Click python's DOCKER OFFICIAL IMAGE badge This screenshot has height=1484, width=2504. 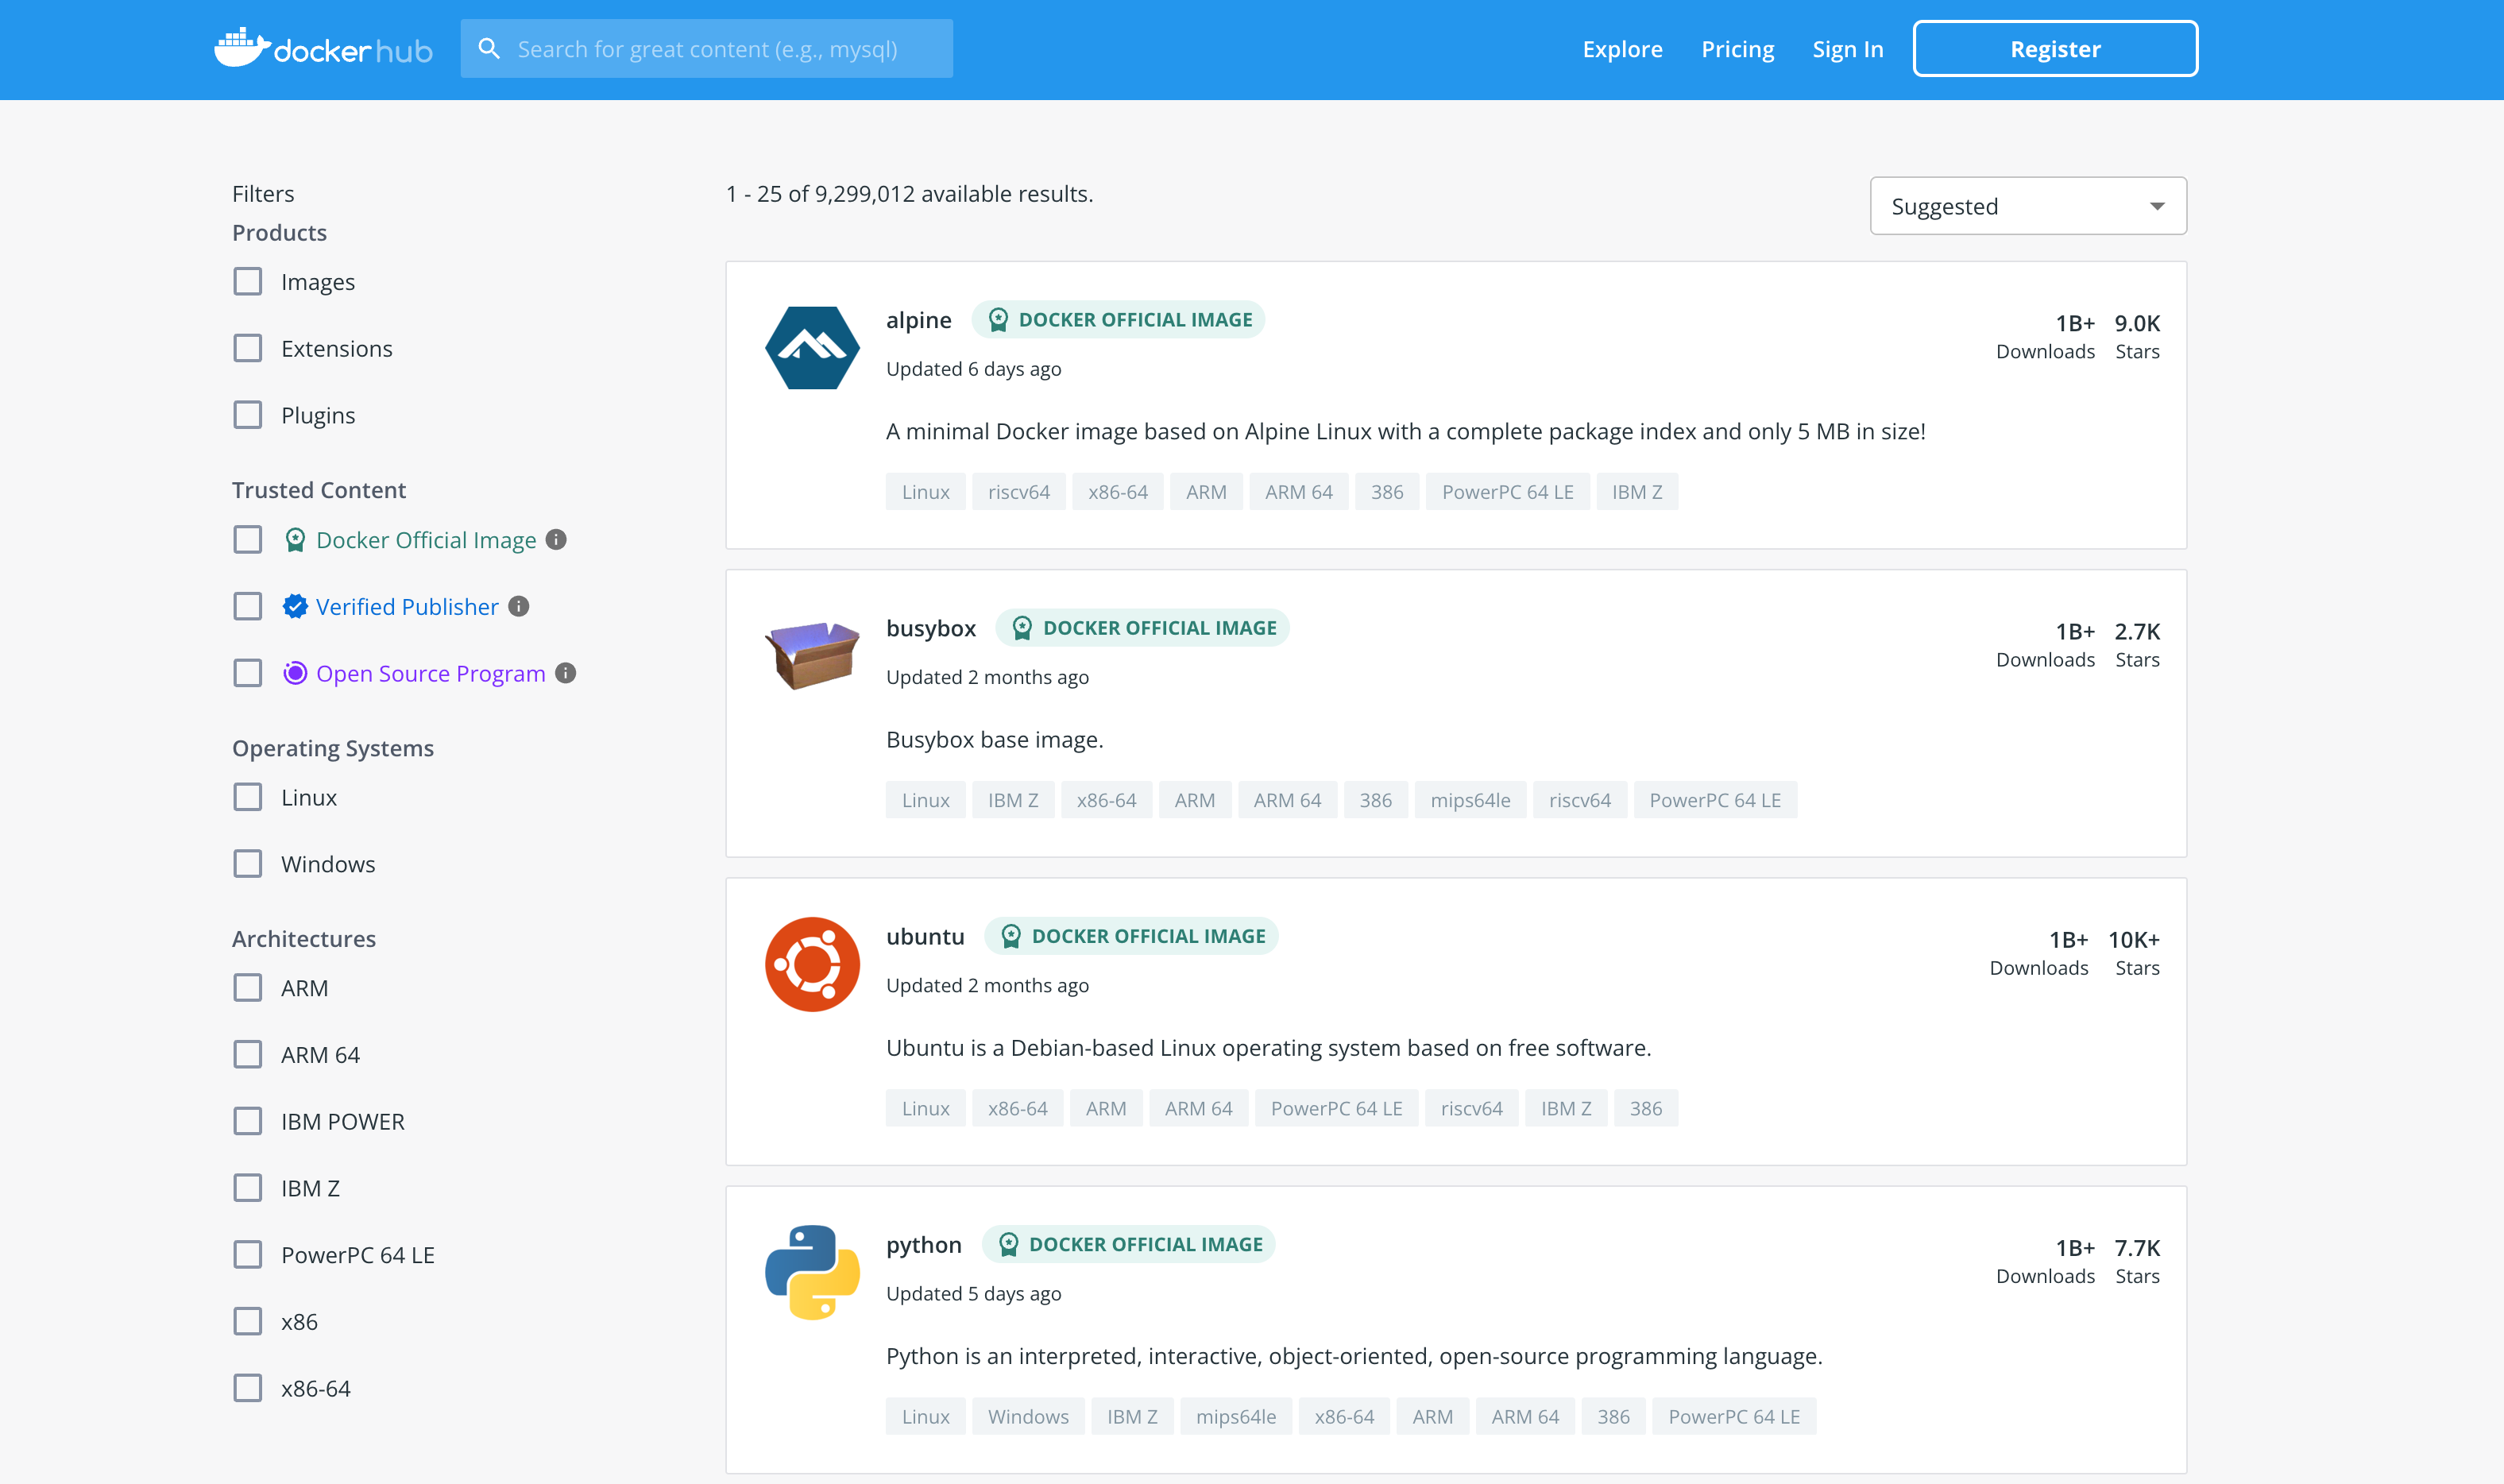[1128, 1244]
